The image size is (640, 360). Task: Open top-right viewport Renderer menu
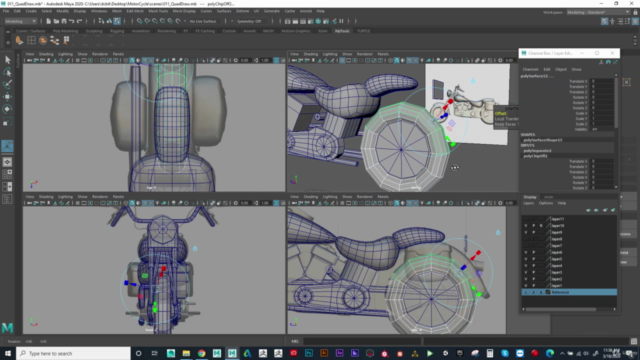(364, 54)
